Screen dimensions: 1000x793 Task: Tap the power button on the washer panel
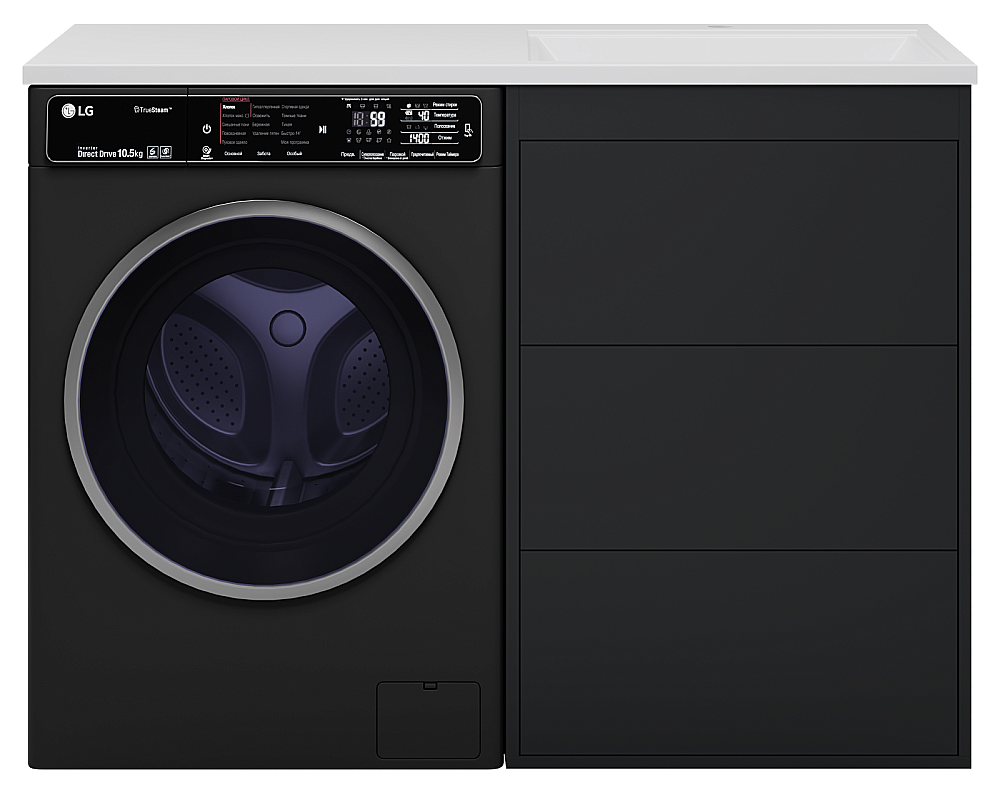point(207,129)
